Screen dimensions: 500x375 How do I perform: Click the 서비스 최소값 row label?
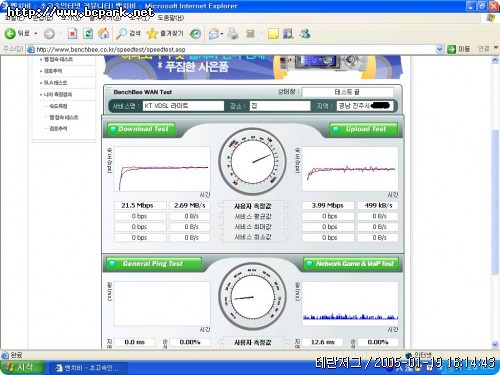click(253, 237)
